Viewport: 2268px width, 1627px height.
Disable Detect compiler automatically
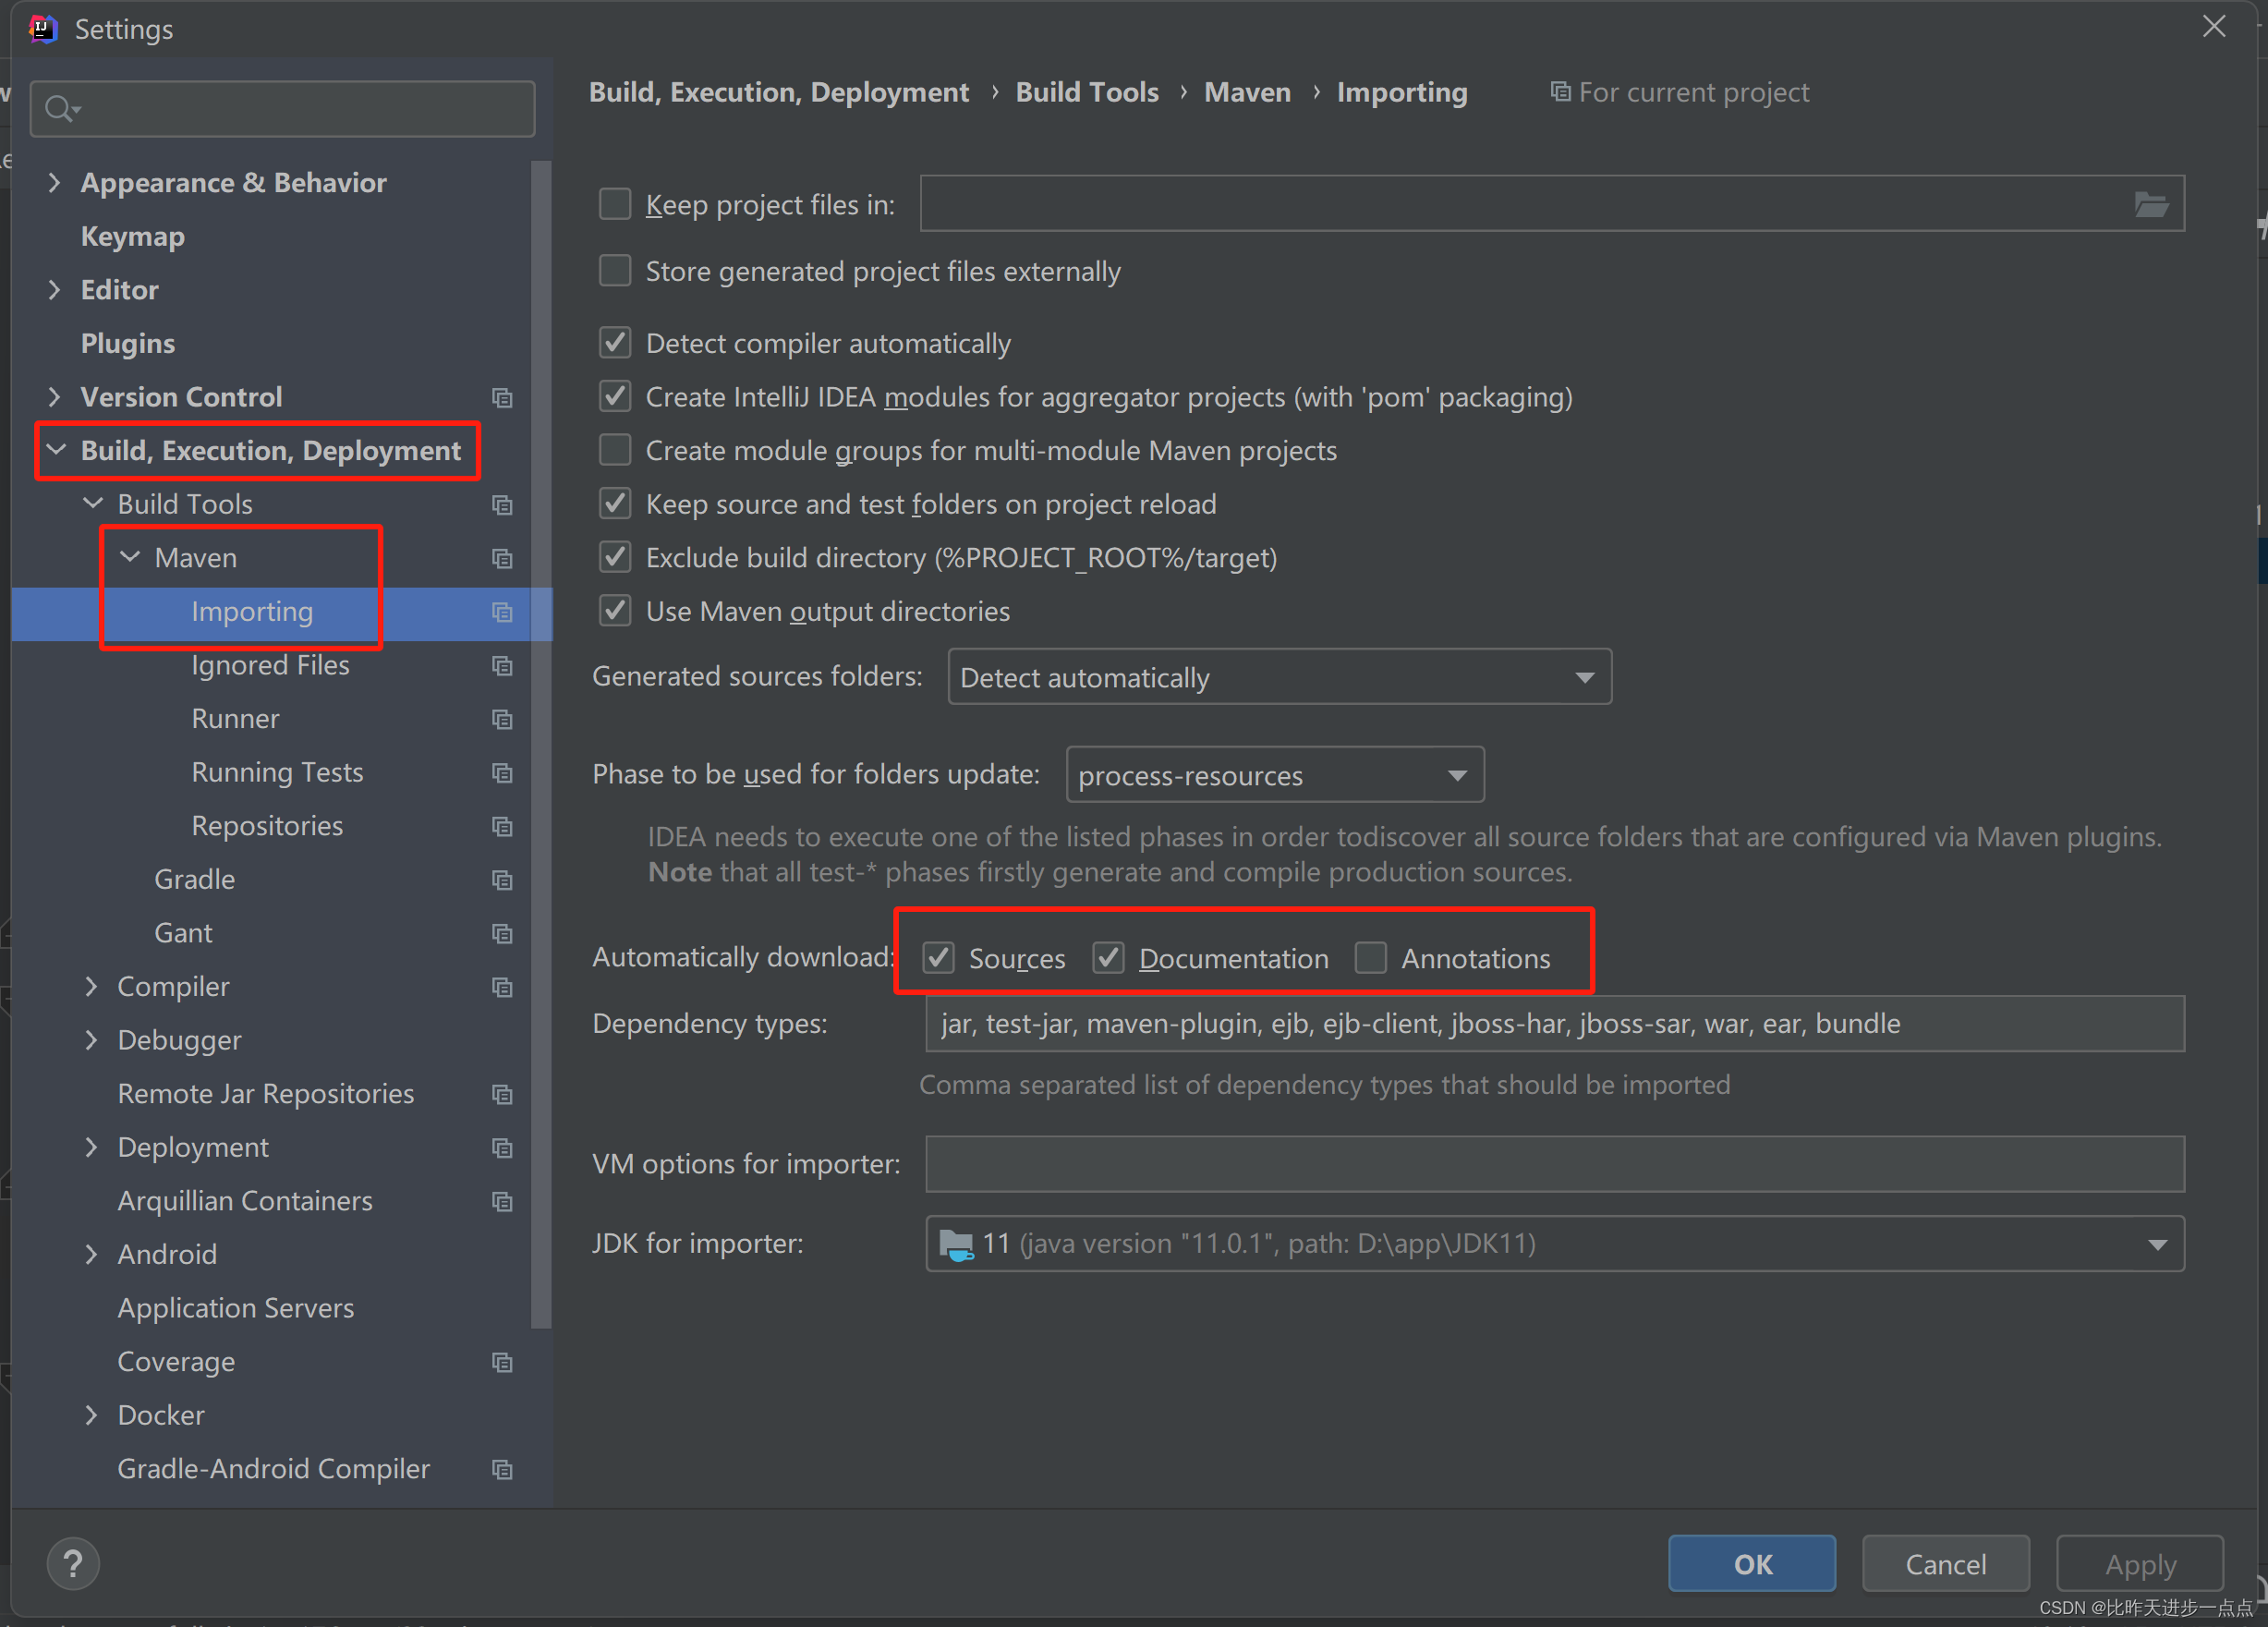[x=615, y=342]
